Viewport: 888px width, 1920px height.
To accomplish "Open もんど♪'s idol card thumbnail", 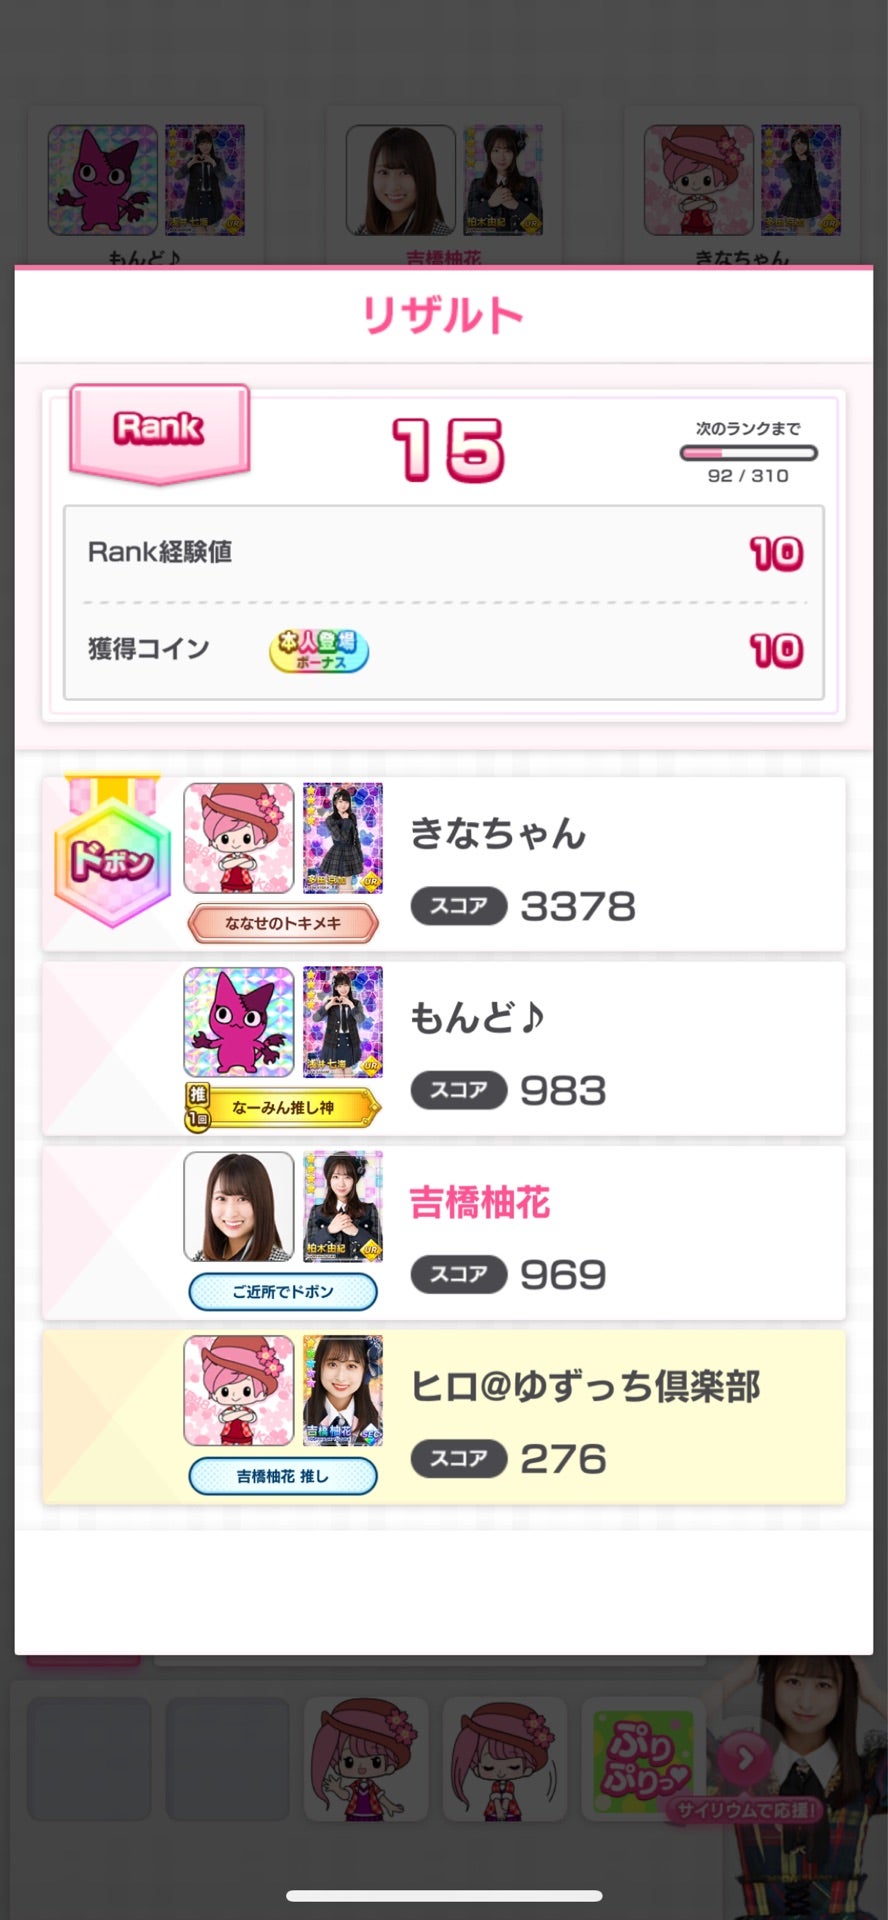I will [343, 1022].
